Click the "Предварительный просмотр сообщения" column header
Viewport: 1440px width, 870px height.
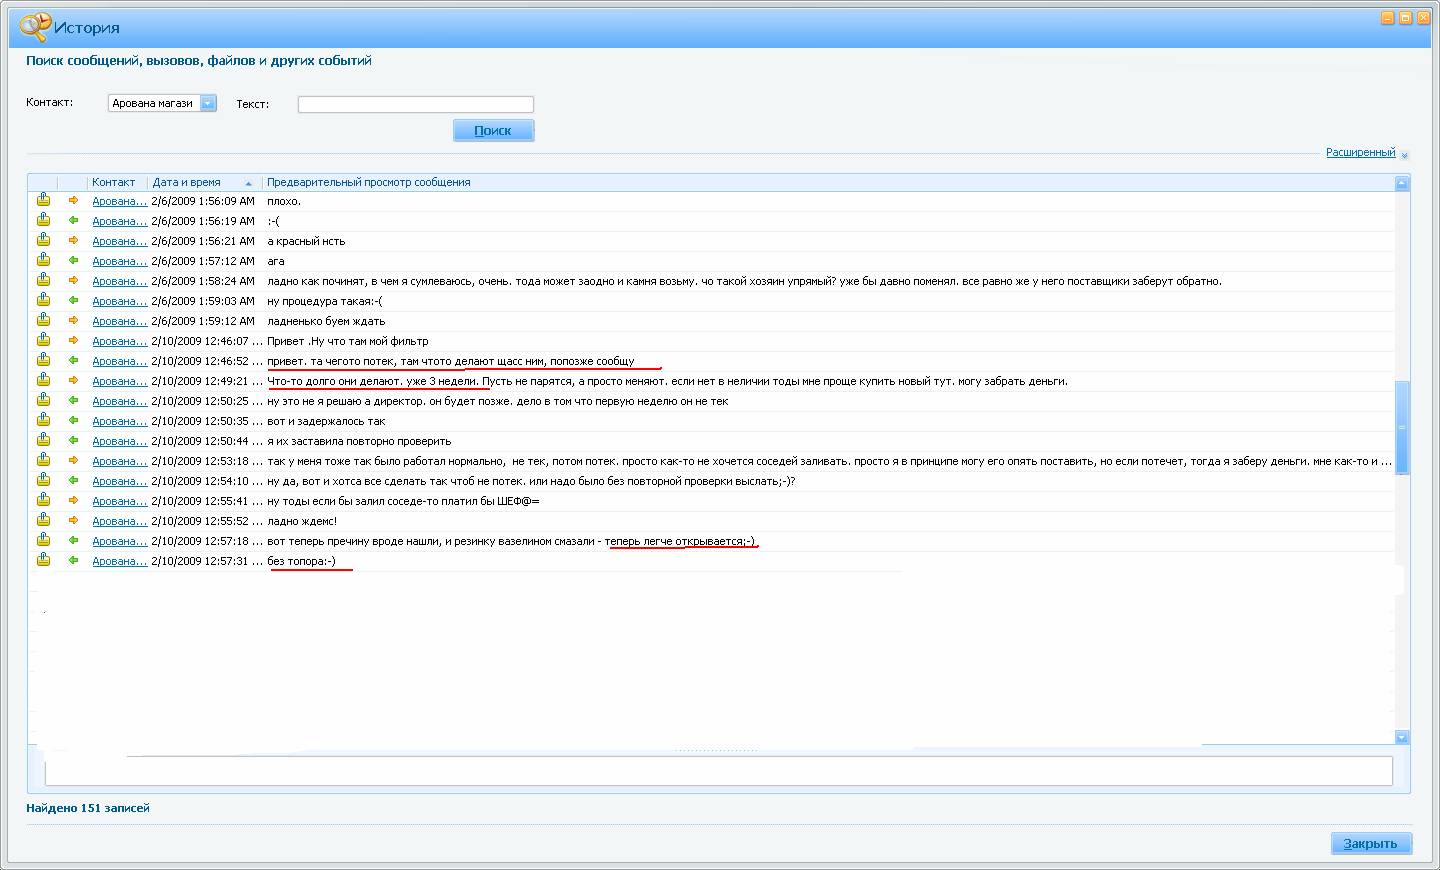click(368, 182)
